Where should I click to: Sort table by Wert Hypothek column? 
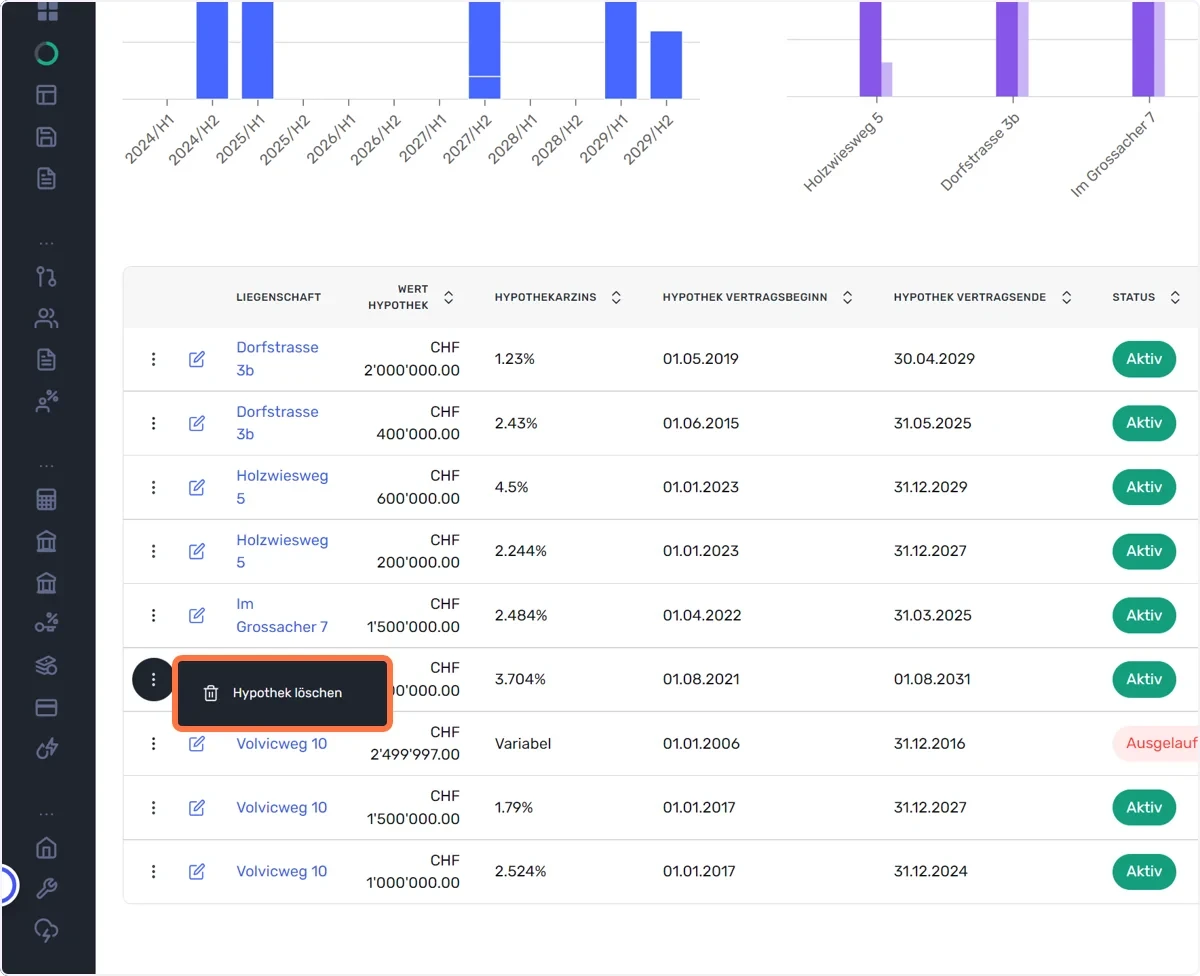point(449,297)
